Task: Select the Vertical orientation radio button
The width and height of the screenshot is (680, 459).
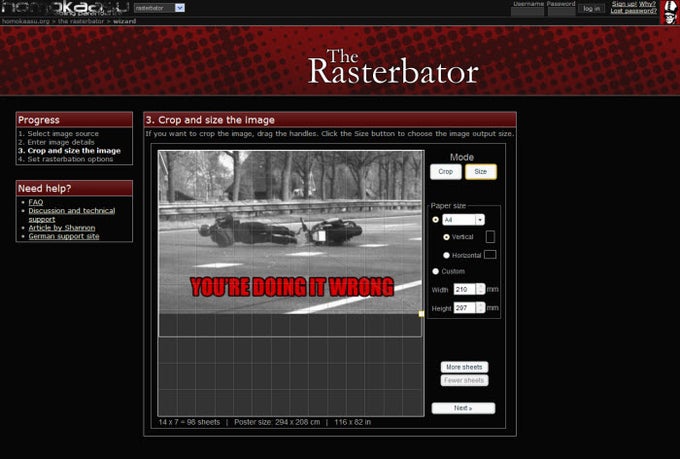Action: point(446,237)
